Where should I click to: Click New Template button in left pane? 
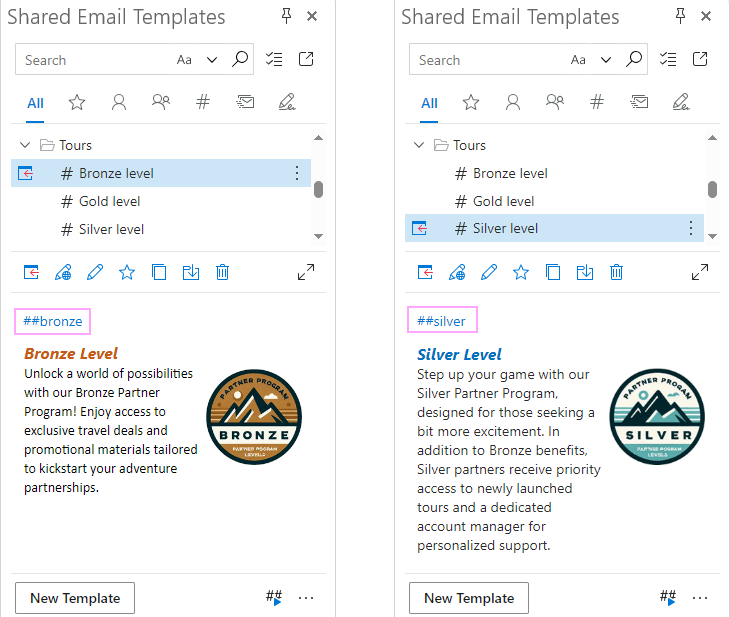[75, 598]
